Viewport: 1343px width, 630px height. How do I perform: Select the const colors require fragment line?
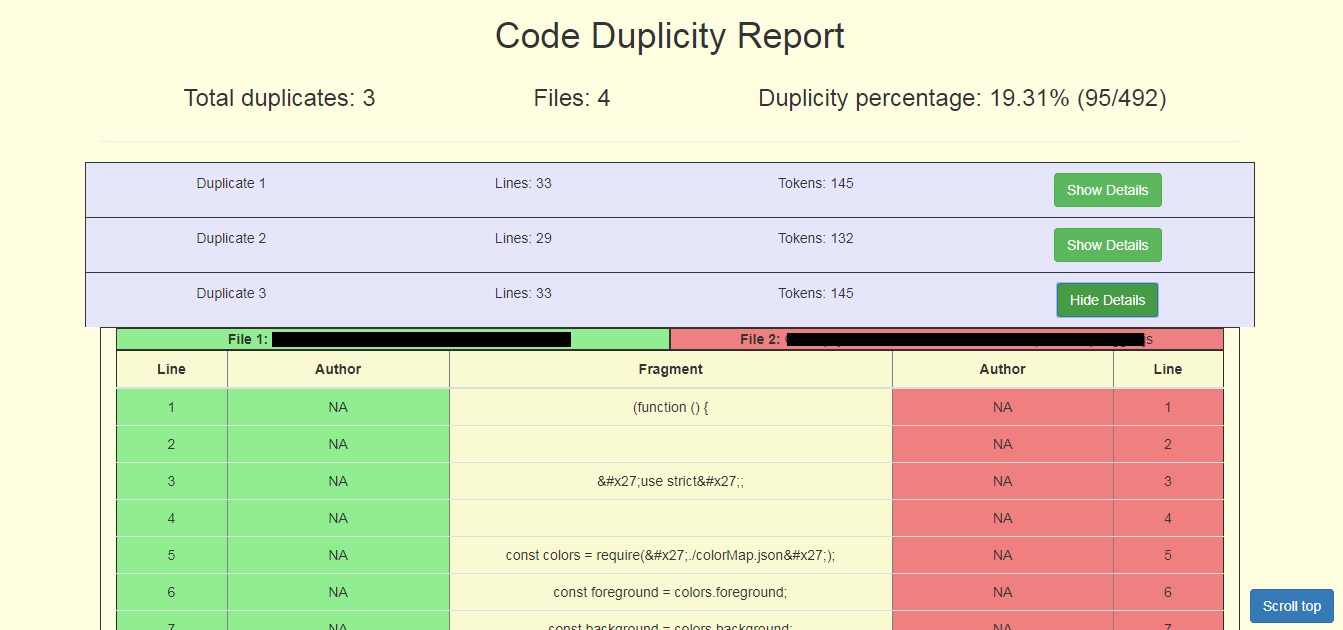670,555
